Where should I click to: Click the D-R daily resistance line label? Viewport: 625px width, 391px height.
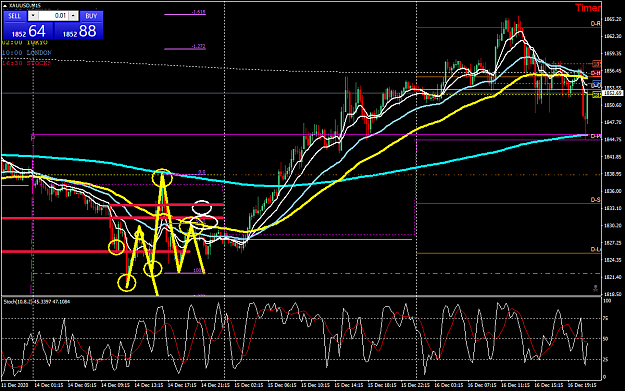[596, 24]
